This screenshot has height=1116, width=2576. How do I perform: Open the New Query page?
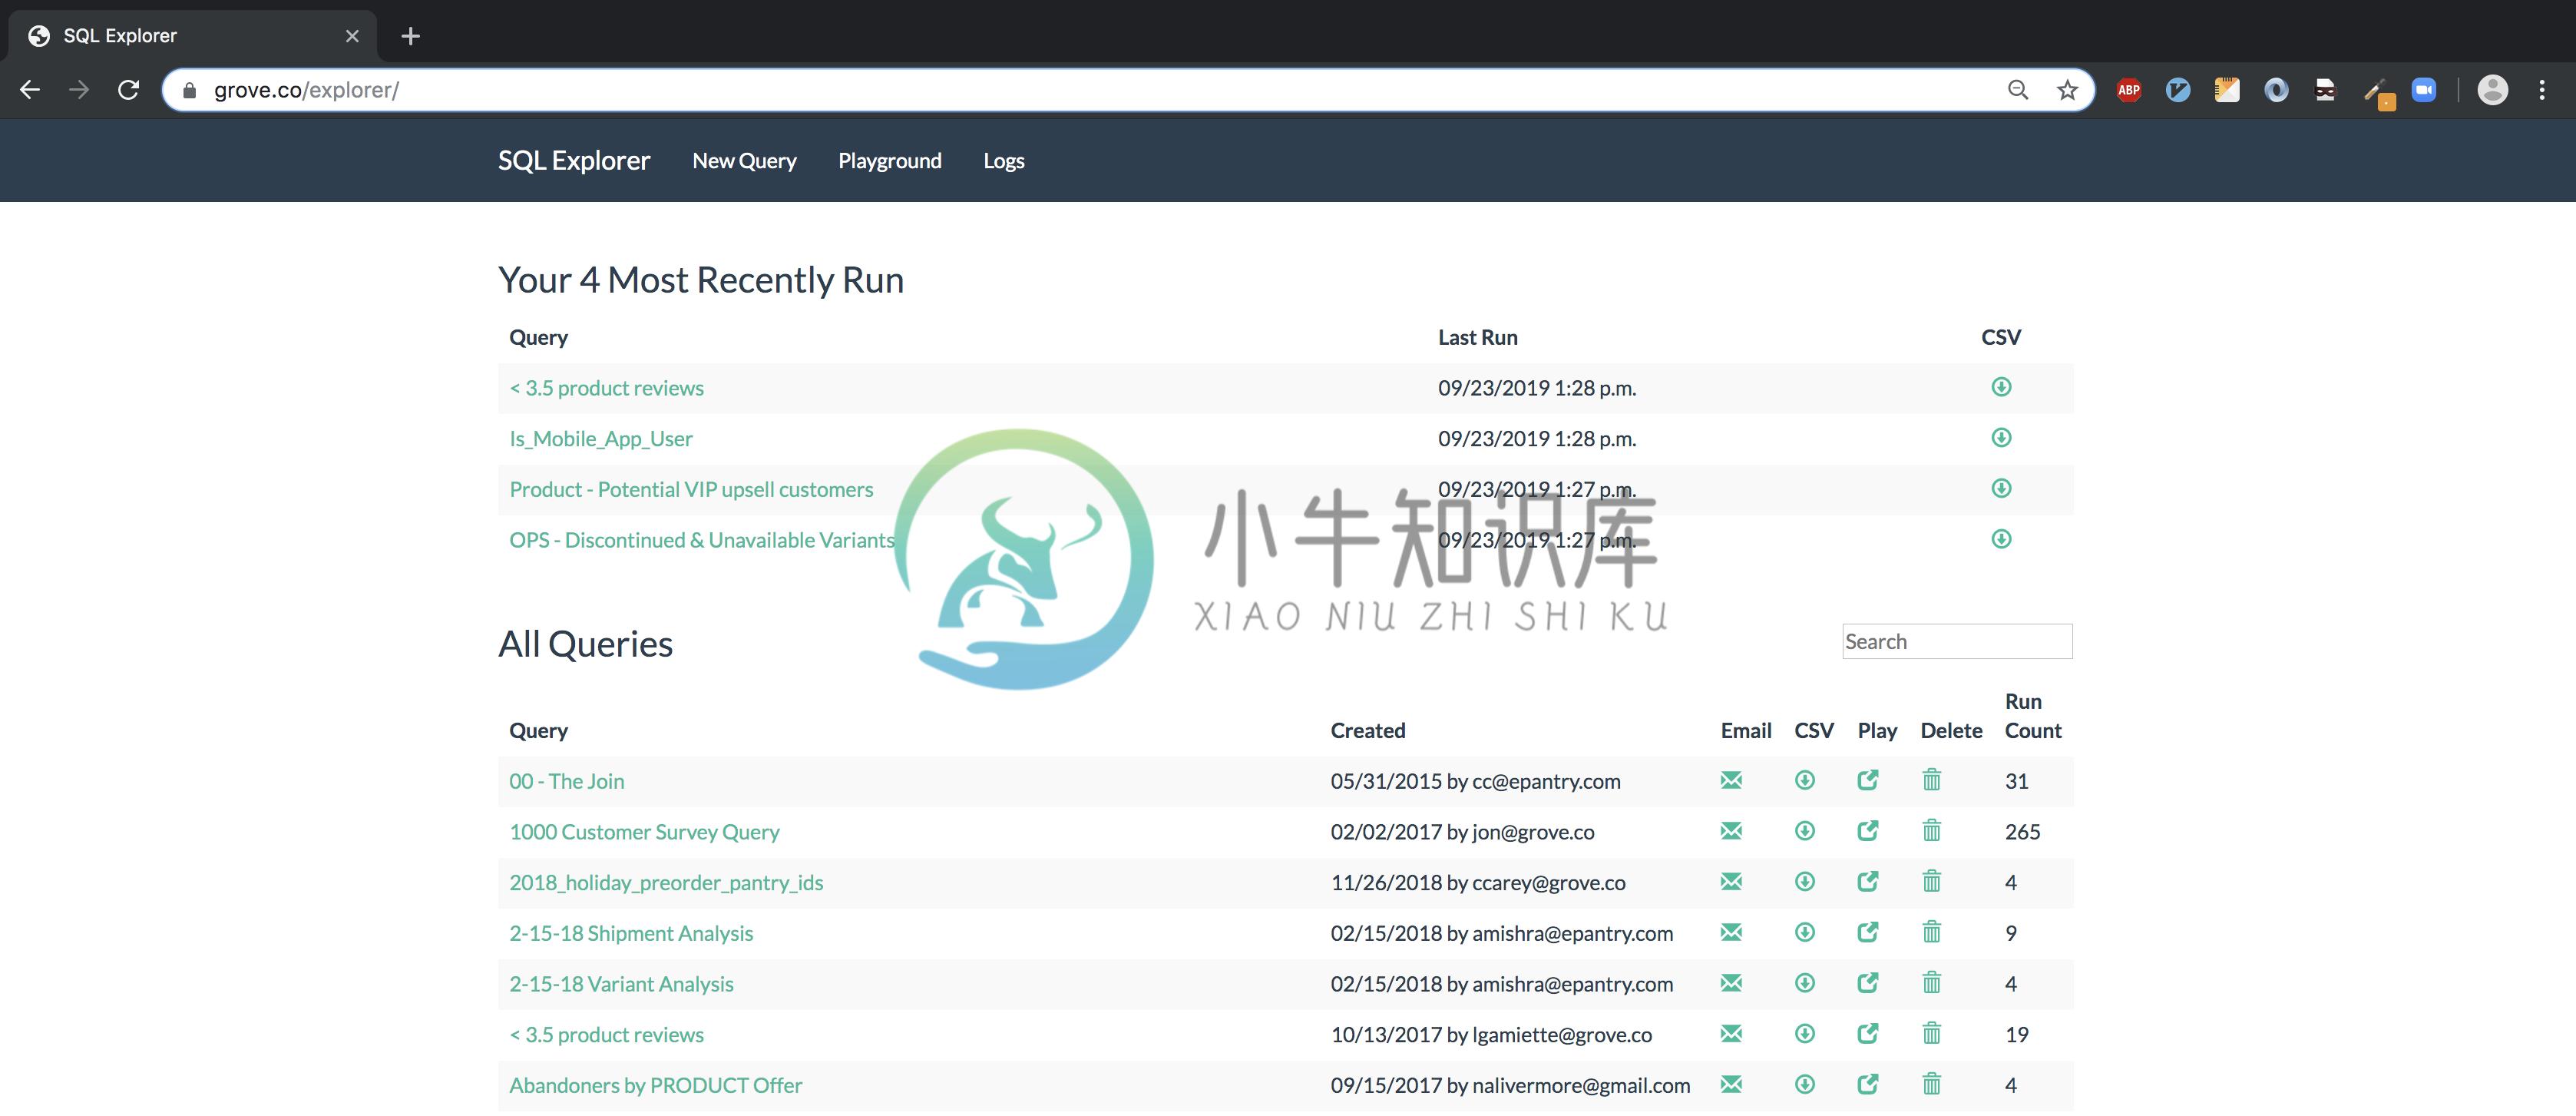coord(744,161)
